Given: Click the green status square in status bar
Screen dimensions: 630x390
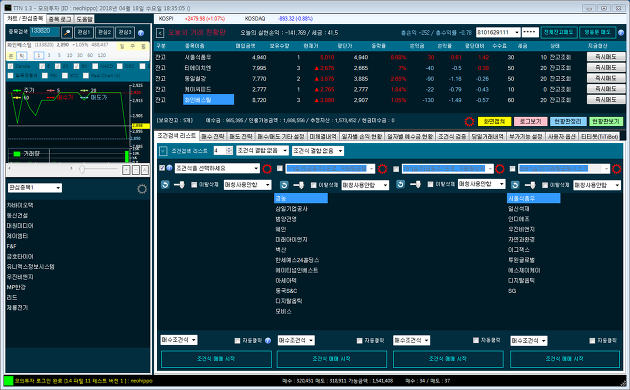Looking at the screenshot, I should tap(8, 380).
